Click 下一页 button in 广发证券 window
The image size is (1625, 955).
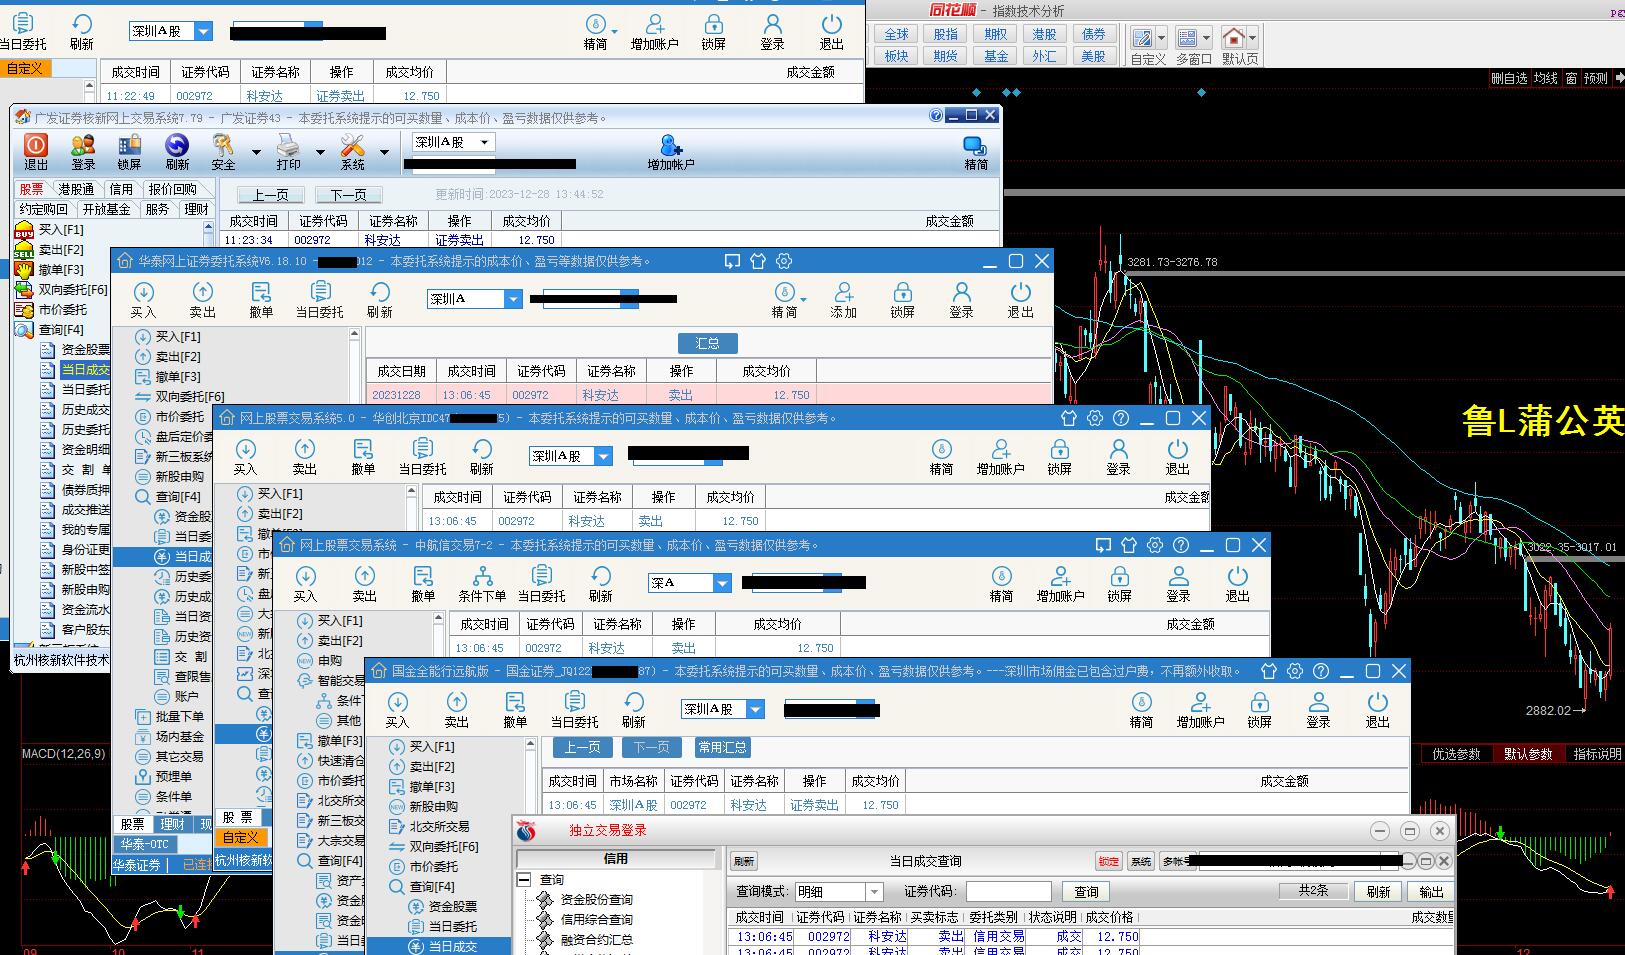pos(348,195)
